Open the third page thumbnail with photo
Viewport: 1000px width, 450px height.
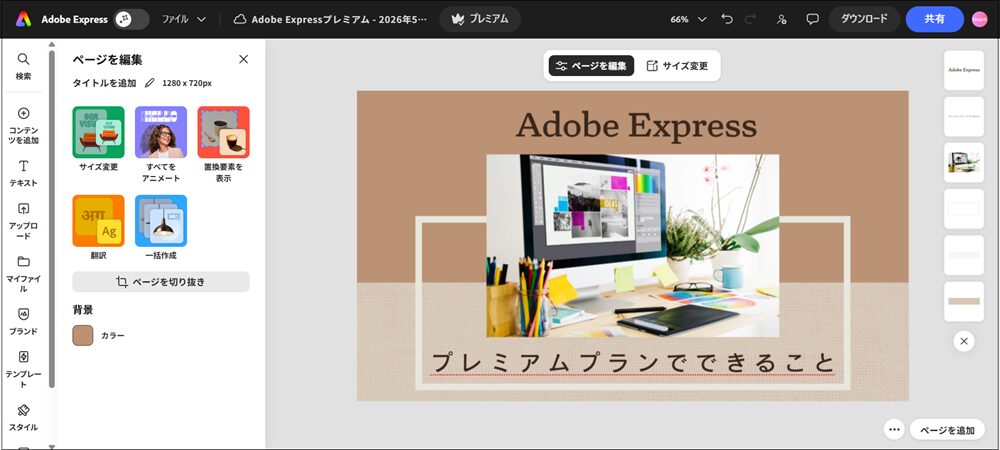click(x=964, y=163)
